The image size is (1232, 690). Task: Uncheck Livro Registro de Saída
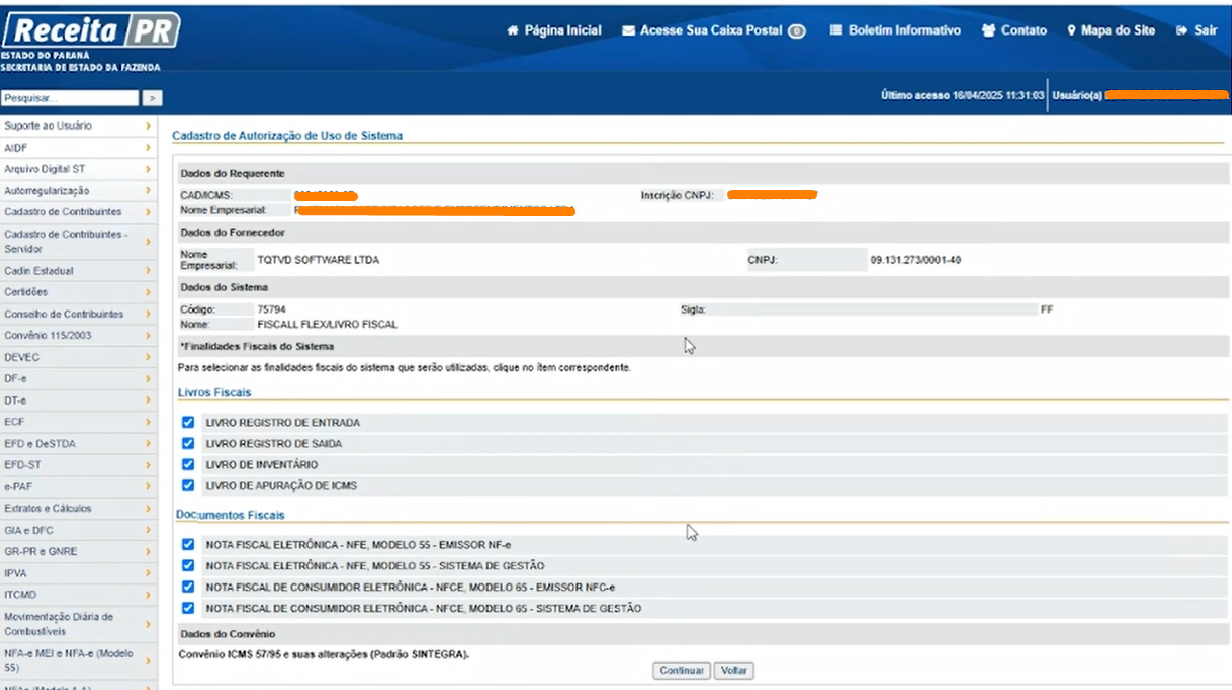(x=188, y=443)
